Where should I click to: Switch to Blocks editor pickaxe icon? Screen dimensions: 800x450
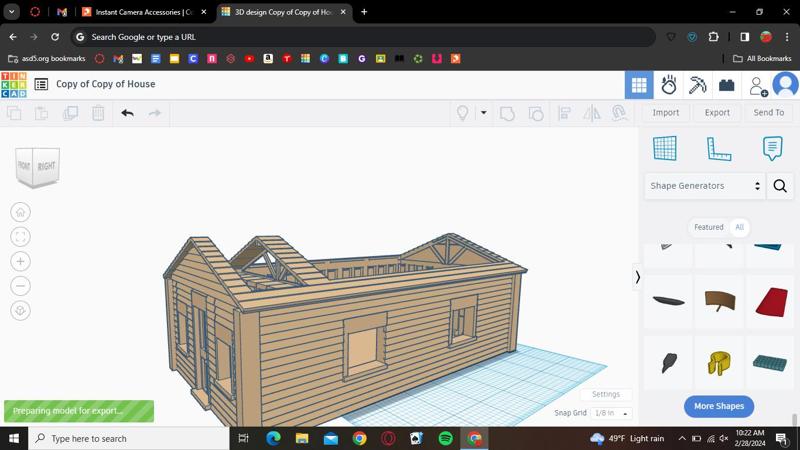point(697,85)
